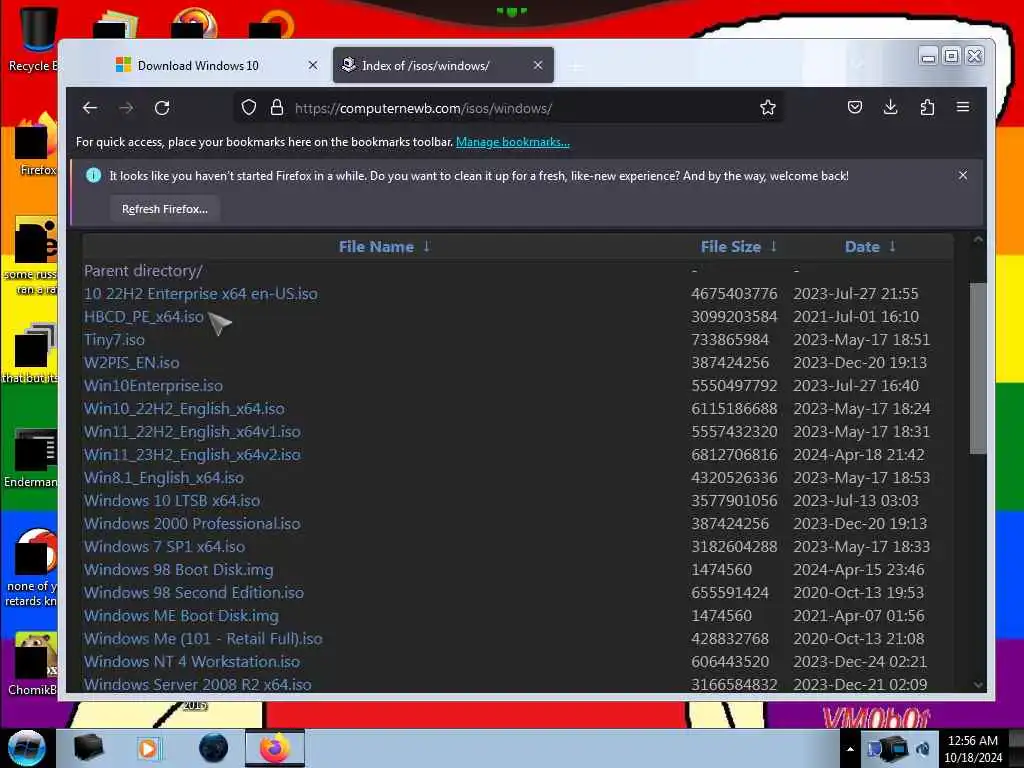
Task: Go back using the browser back arrow
Action: (x=89, y=108)
